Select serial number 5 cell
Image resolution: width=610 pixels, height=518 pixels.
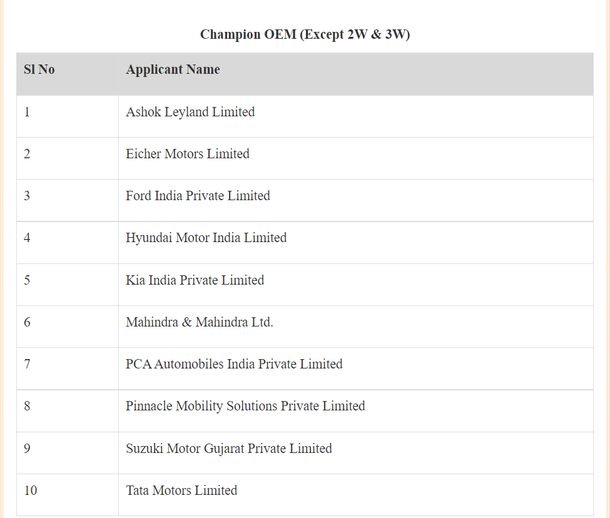(27, 280)
